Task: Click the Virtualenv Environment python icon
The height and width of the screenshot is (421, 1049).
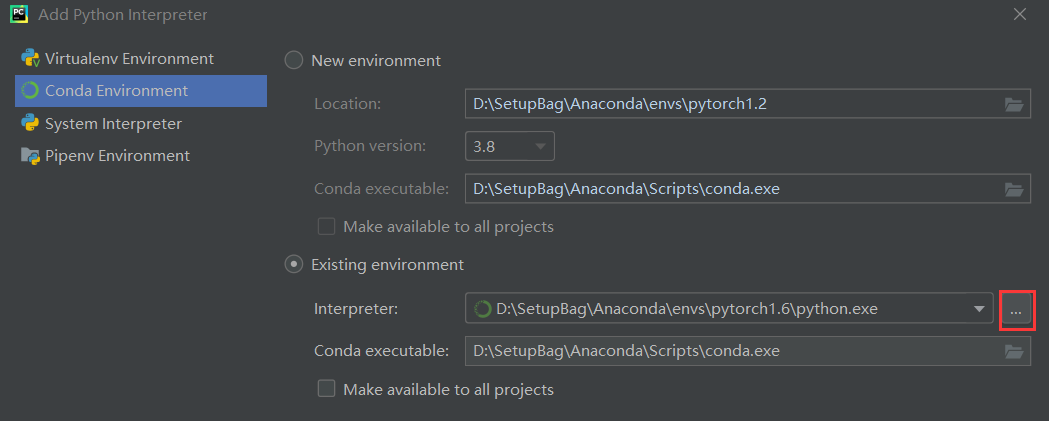Action: (29, 58)
